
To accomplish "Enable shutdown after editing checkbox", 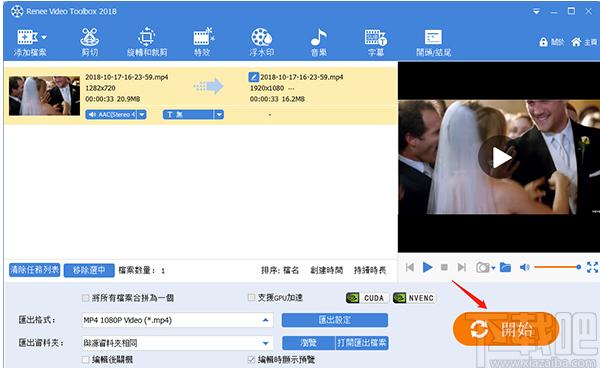I will tap(86, 360).
